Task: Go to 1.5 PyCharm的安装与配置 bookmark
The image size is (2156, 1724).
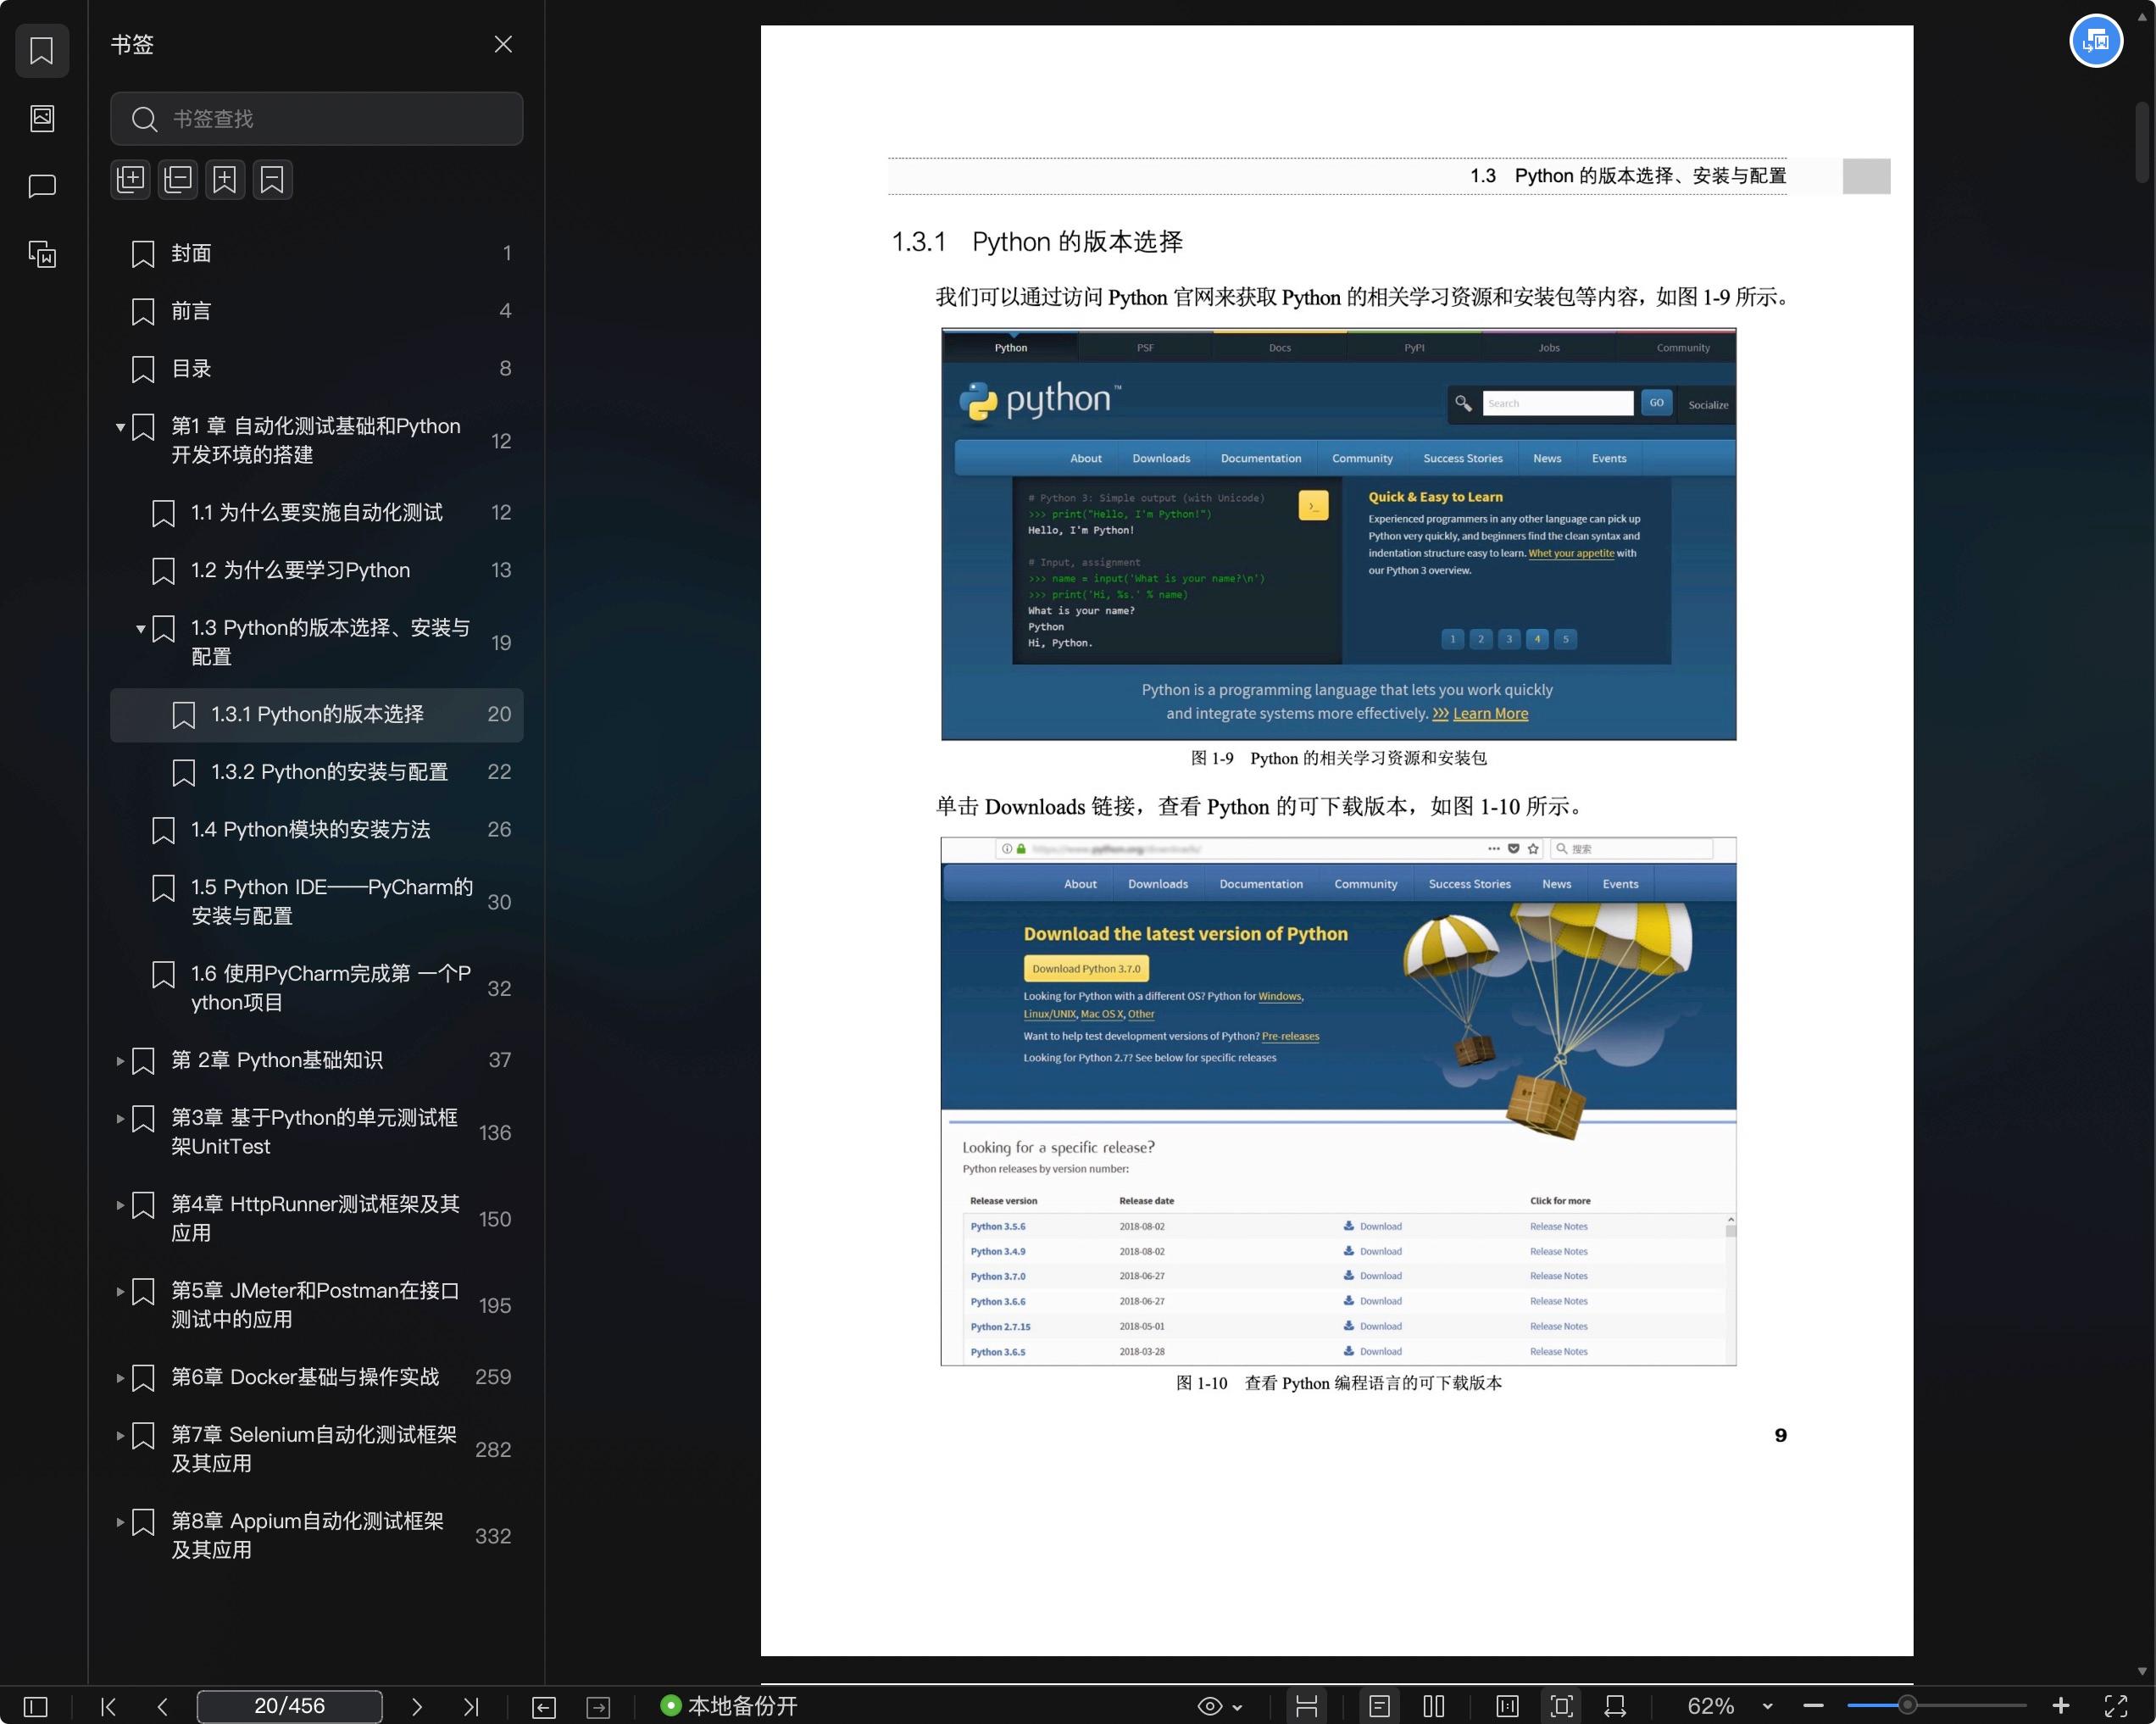Action: (316, 901)
